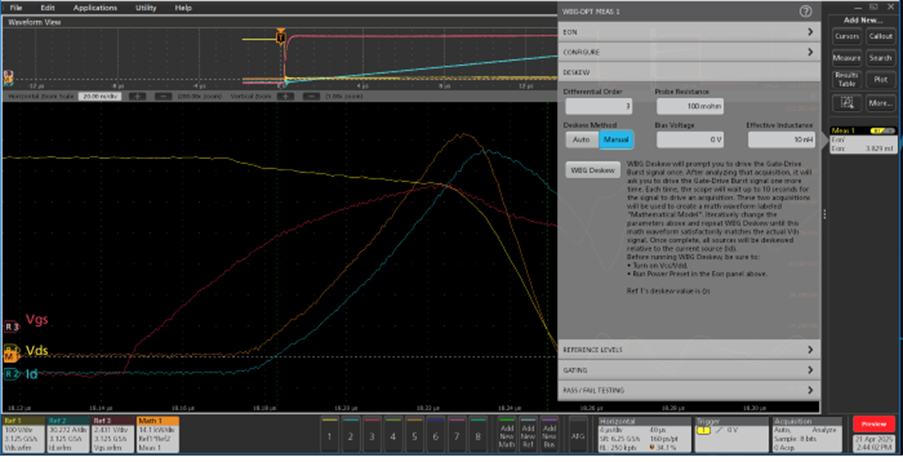903x462 pixels.
Task: Open the help icon in WBG-DPT panel
Action: 806,11
